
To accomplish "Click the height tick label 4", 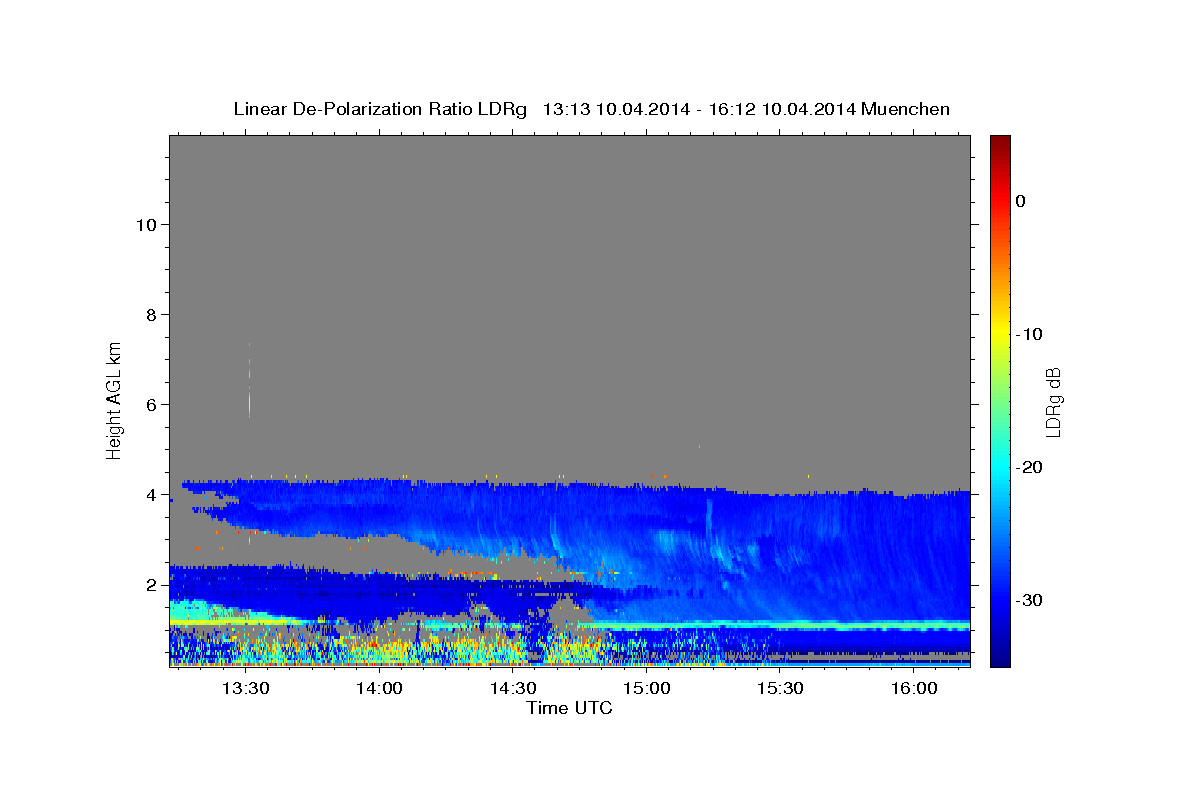I will point(150,494).
